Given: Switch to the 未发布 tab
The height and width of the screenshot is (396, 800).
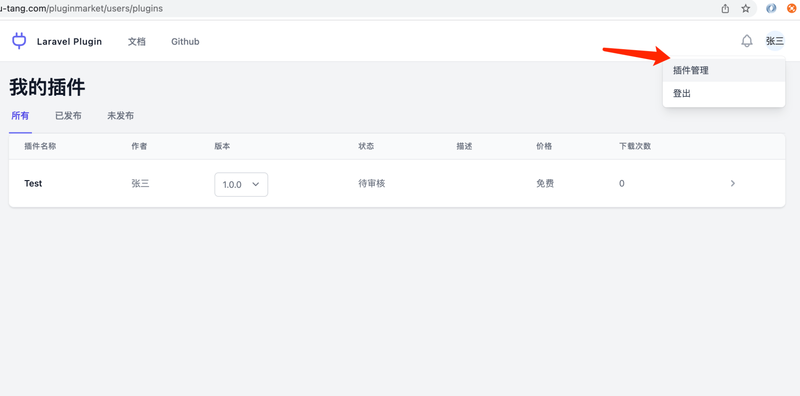Looking at the screenshot, I should [120, 116].
